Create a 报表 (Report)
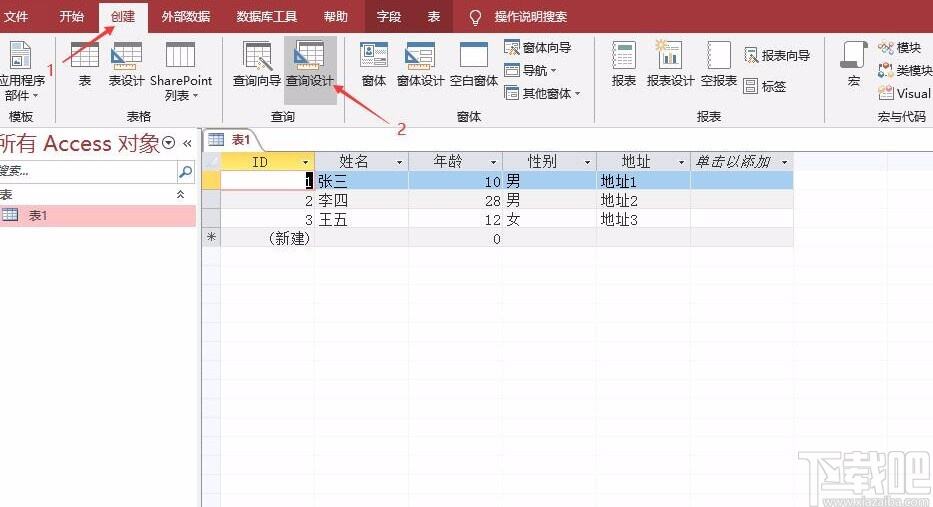Viewport: 933px width, 507px height. click(x=624, y=64)
